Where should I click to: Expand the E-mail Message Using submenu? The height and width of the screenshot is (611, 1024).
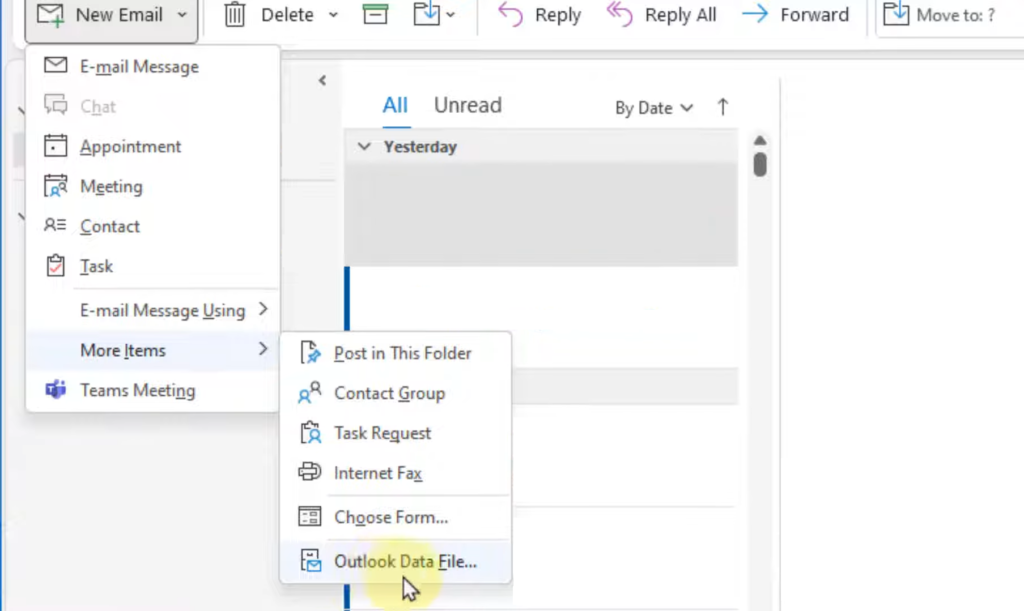click(153, 310)
